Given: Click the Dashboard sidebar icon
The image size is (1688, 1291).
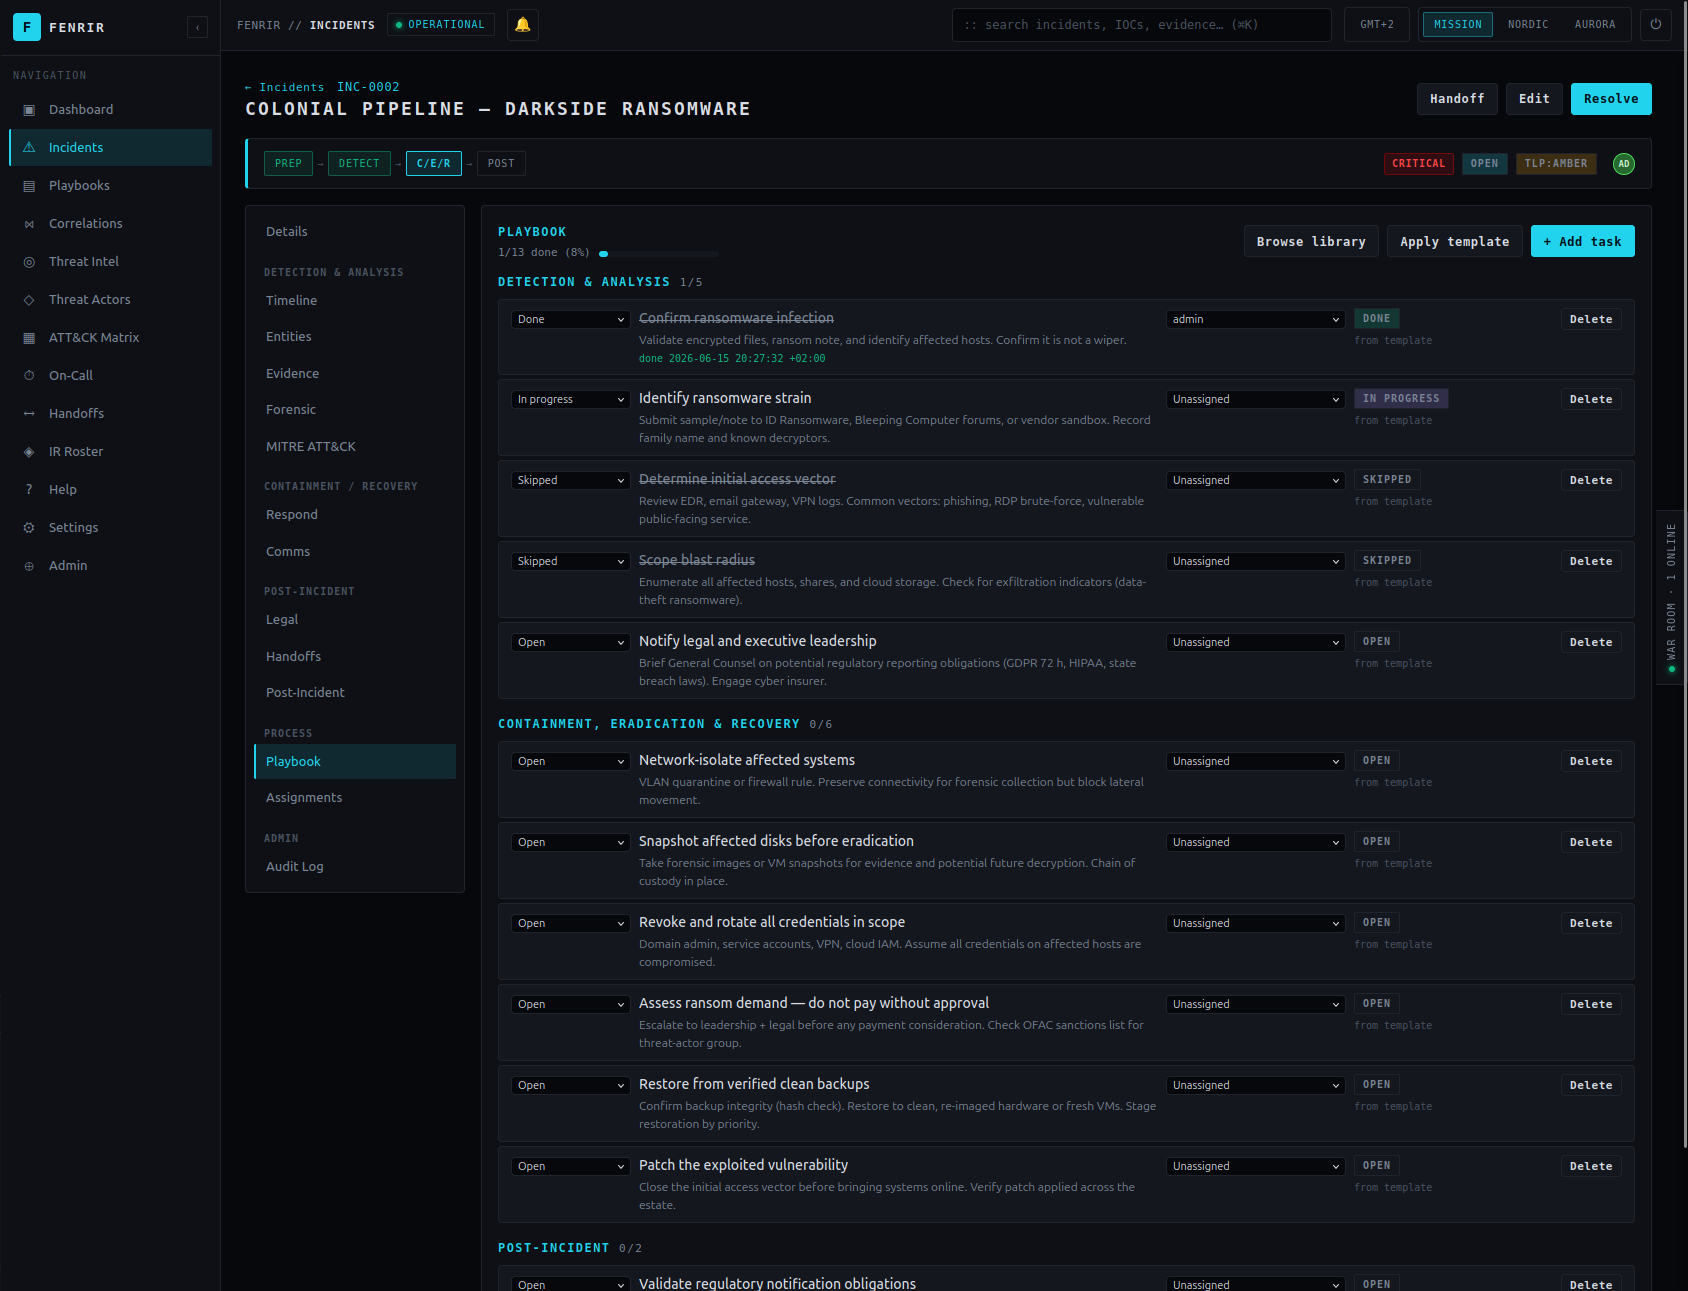Looking at the screenshot, I should pos(29,110).
